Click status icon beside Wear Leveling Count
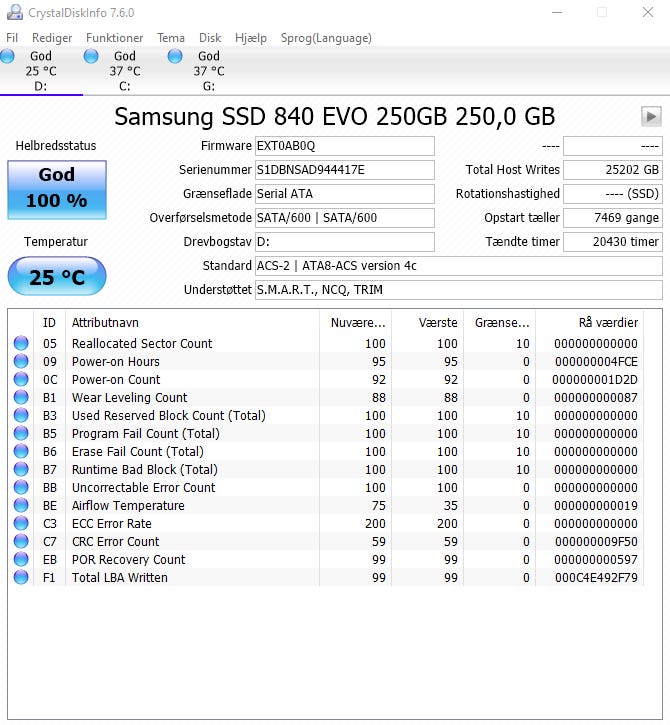This screenshot has width=670, height=725. point(21,398)
